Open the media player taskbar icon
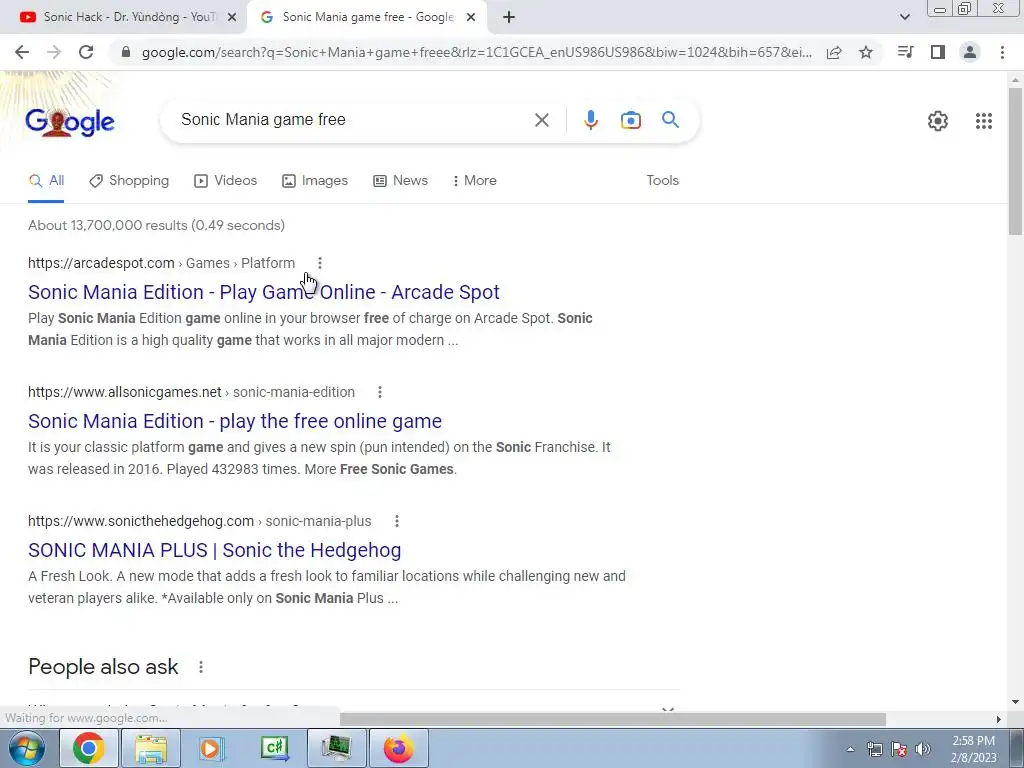 [212, 748]
